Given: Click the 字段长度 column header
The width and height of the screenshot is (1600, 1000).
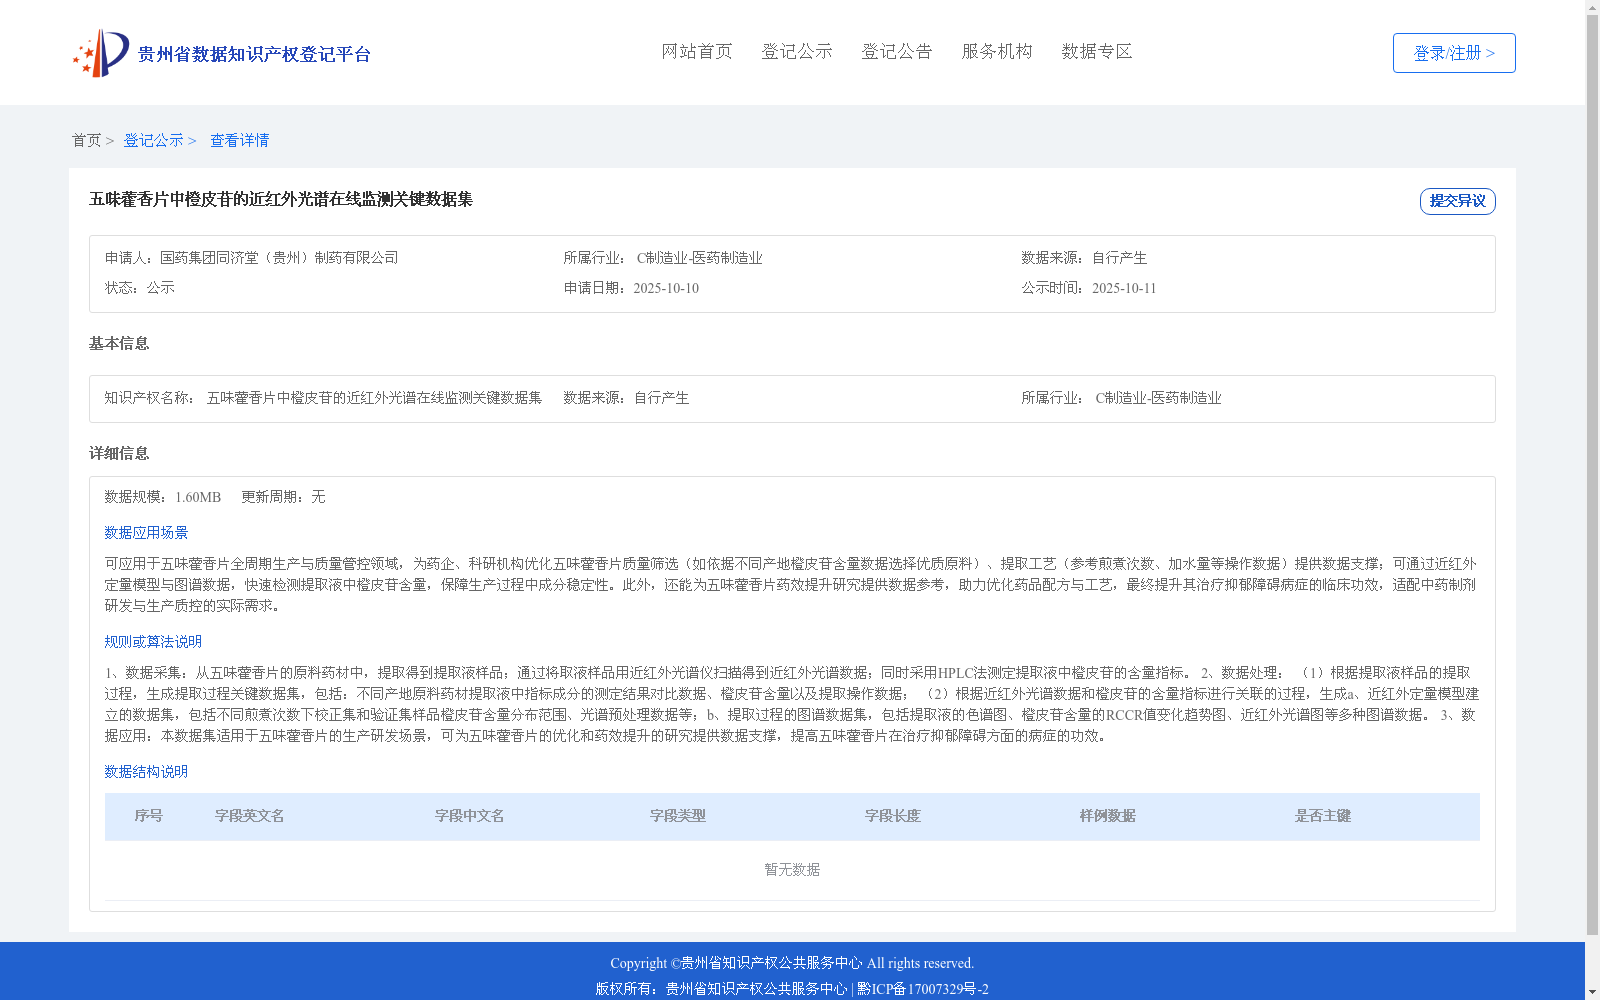Looking at the screenshot, I should 893,816.
